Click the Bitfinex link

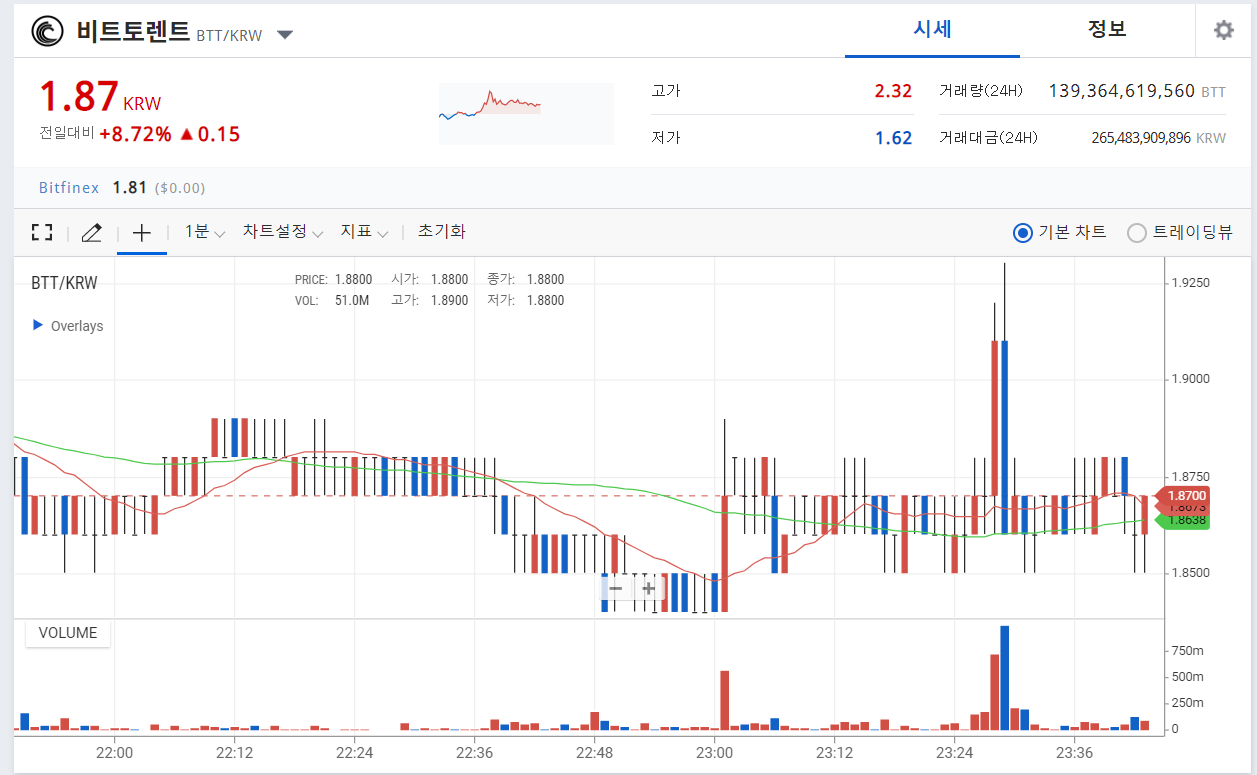69,188
